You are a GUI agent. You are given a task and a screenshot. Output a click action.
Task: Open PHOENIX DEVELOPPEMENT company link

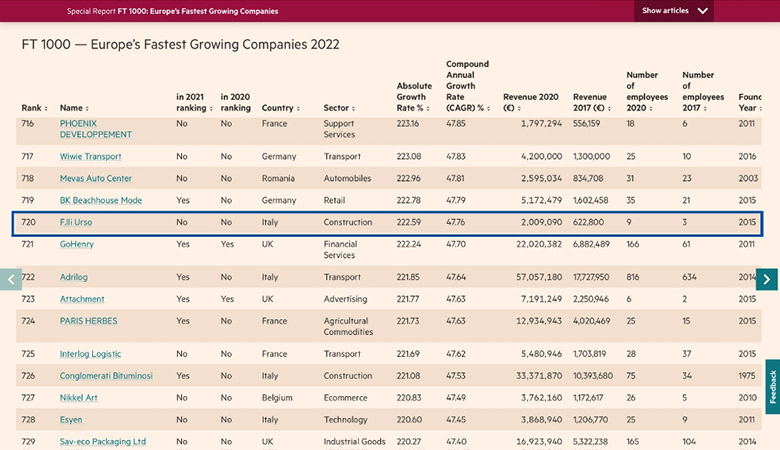(x=96, y=129)
